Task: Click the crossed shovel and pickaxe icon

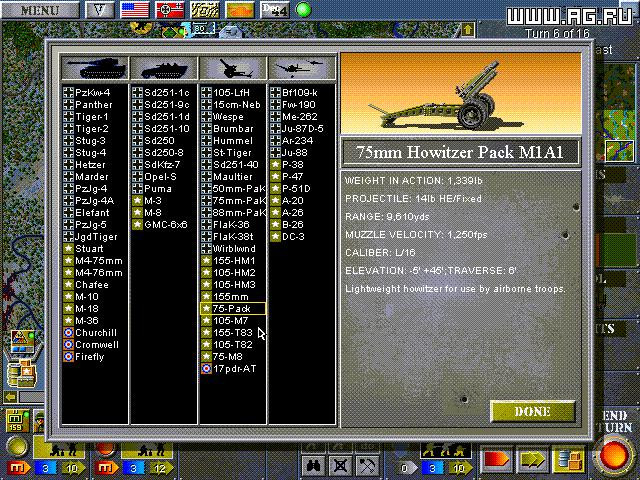Action: 367,465
